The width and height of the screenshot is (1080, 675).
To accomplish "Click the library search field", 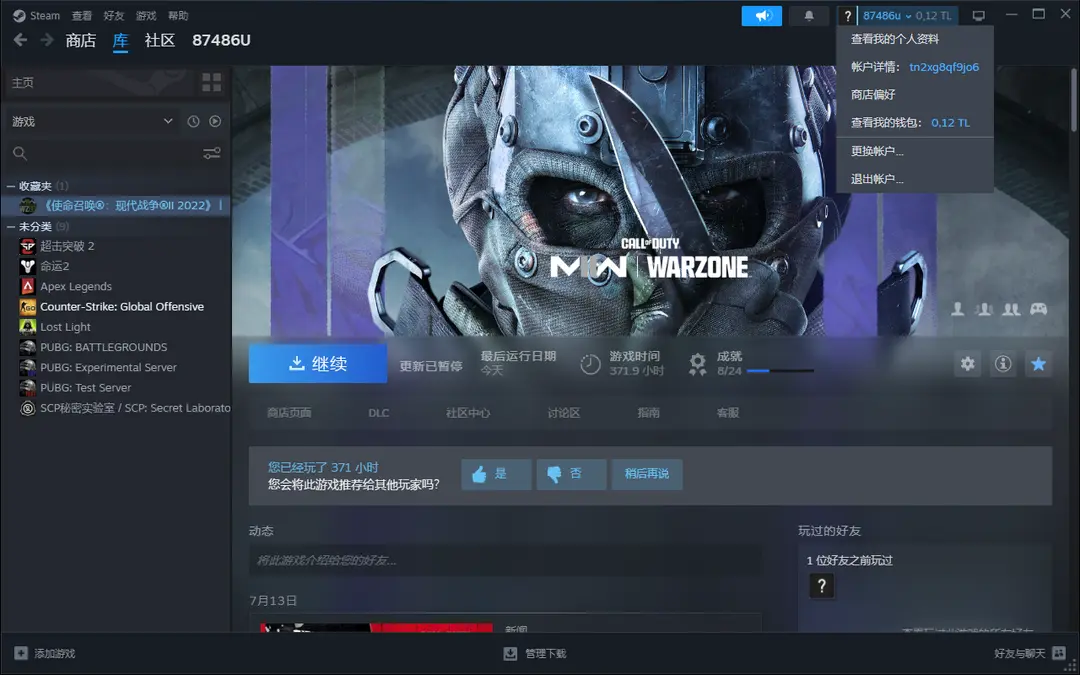I will (x=103, y=154).
